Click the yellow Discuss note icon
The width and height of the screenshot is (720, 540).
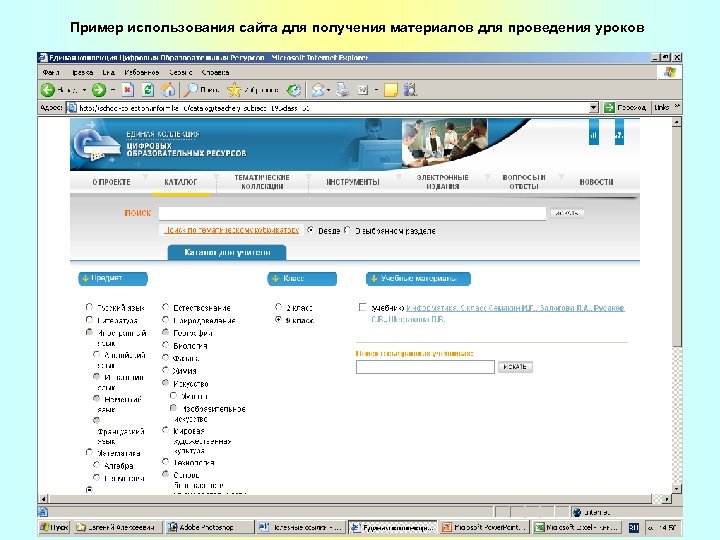[x=391, y=90]
